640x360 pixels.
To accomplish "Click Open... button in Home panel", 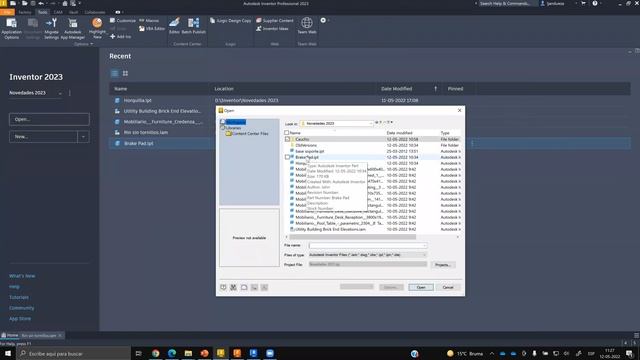I will (49, 119).
